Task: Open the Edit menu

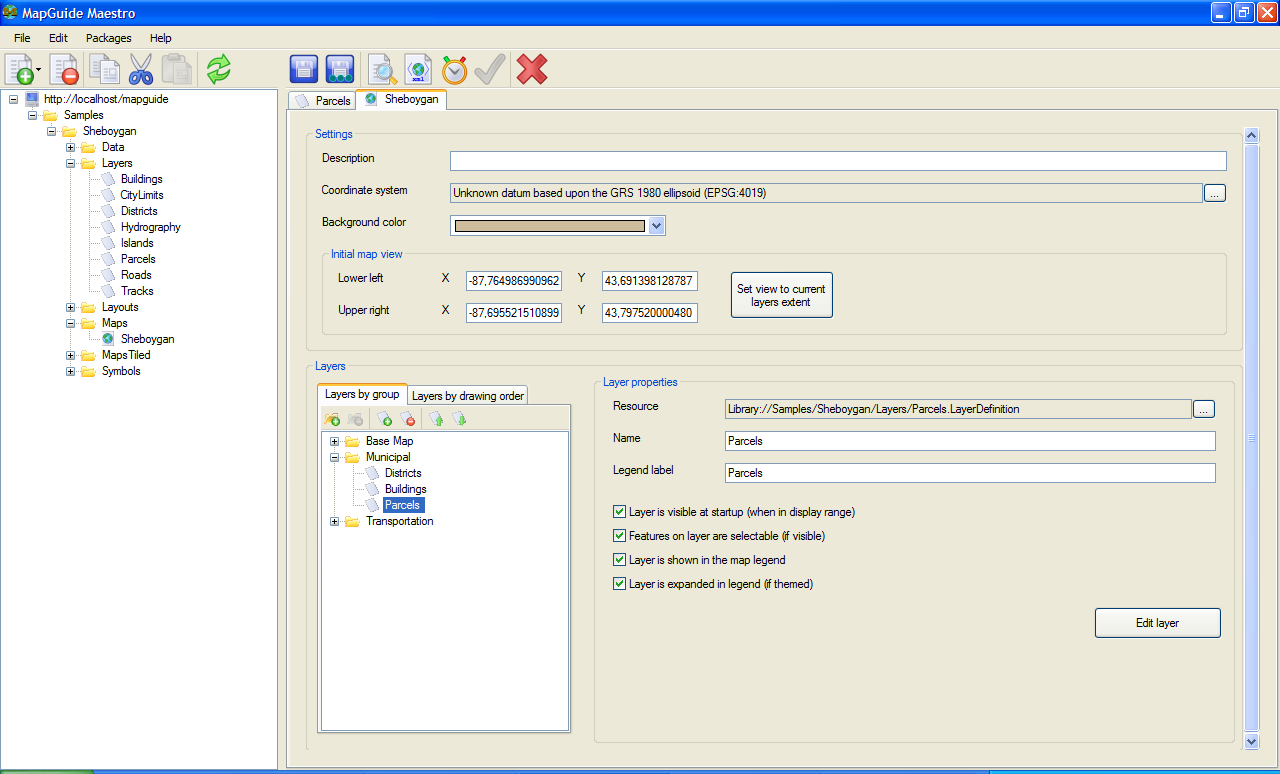Action: (x=58, y=38)
